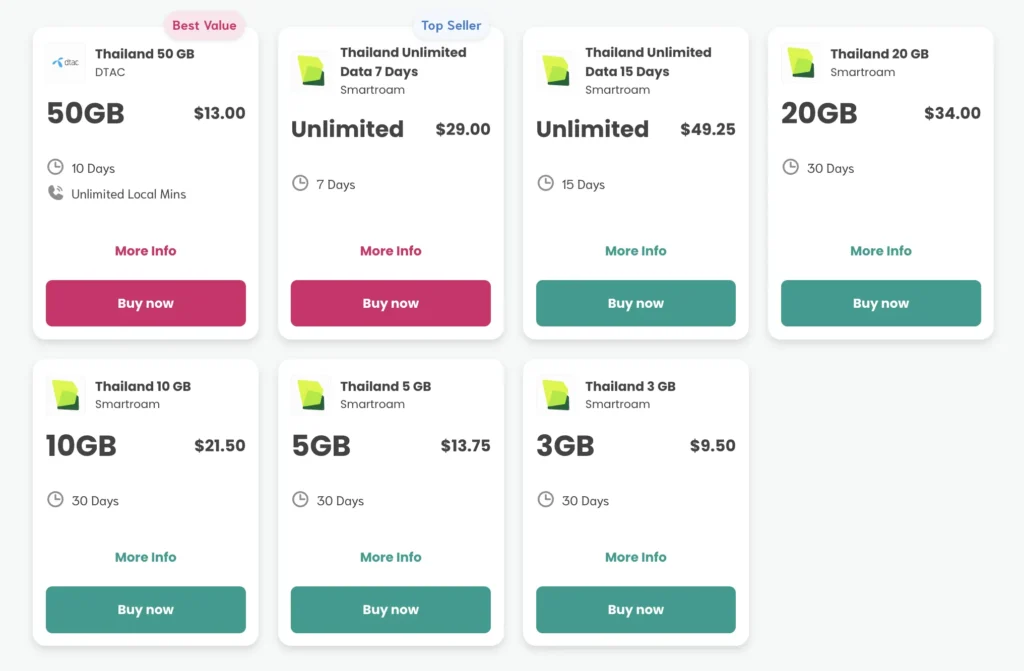The image size is (1024, 671).
Task: Click Smartroam logo on Unlimited Data 7 Days
Action: tap(311, 70)
